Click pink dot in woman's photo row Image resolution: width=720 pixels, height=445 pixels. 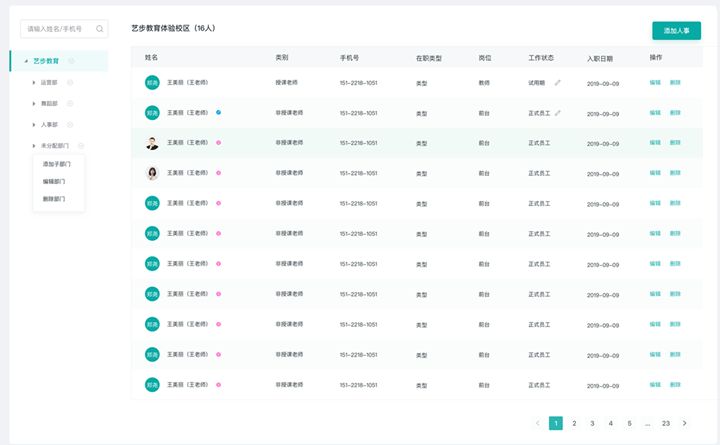(x=219, y=173)
